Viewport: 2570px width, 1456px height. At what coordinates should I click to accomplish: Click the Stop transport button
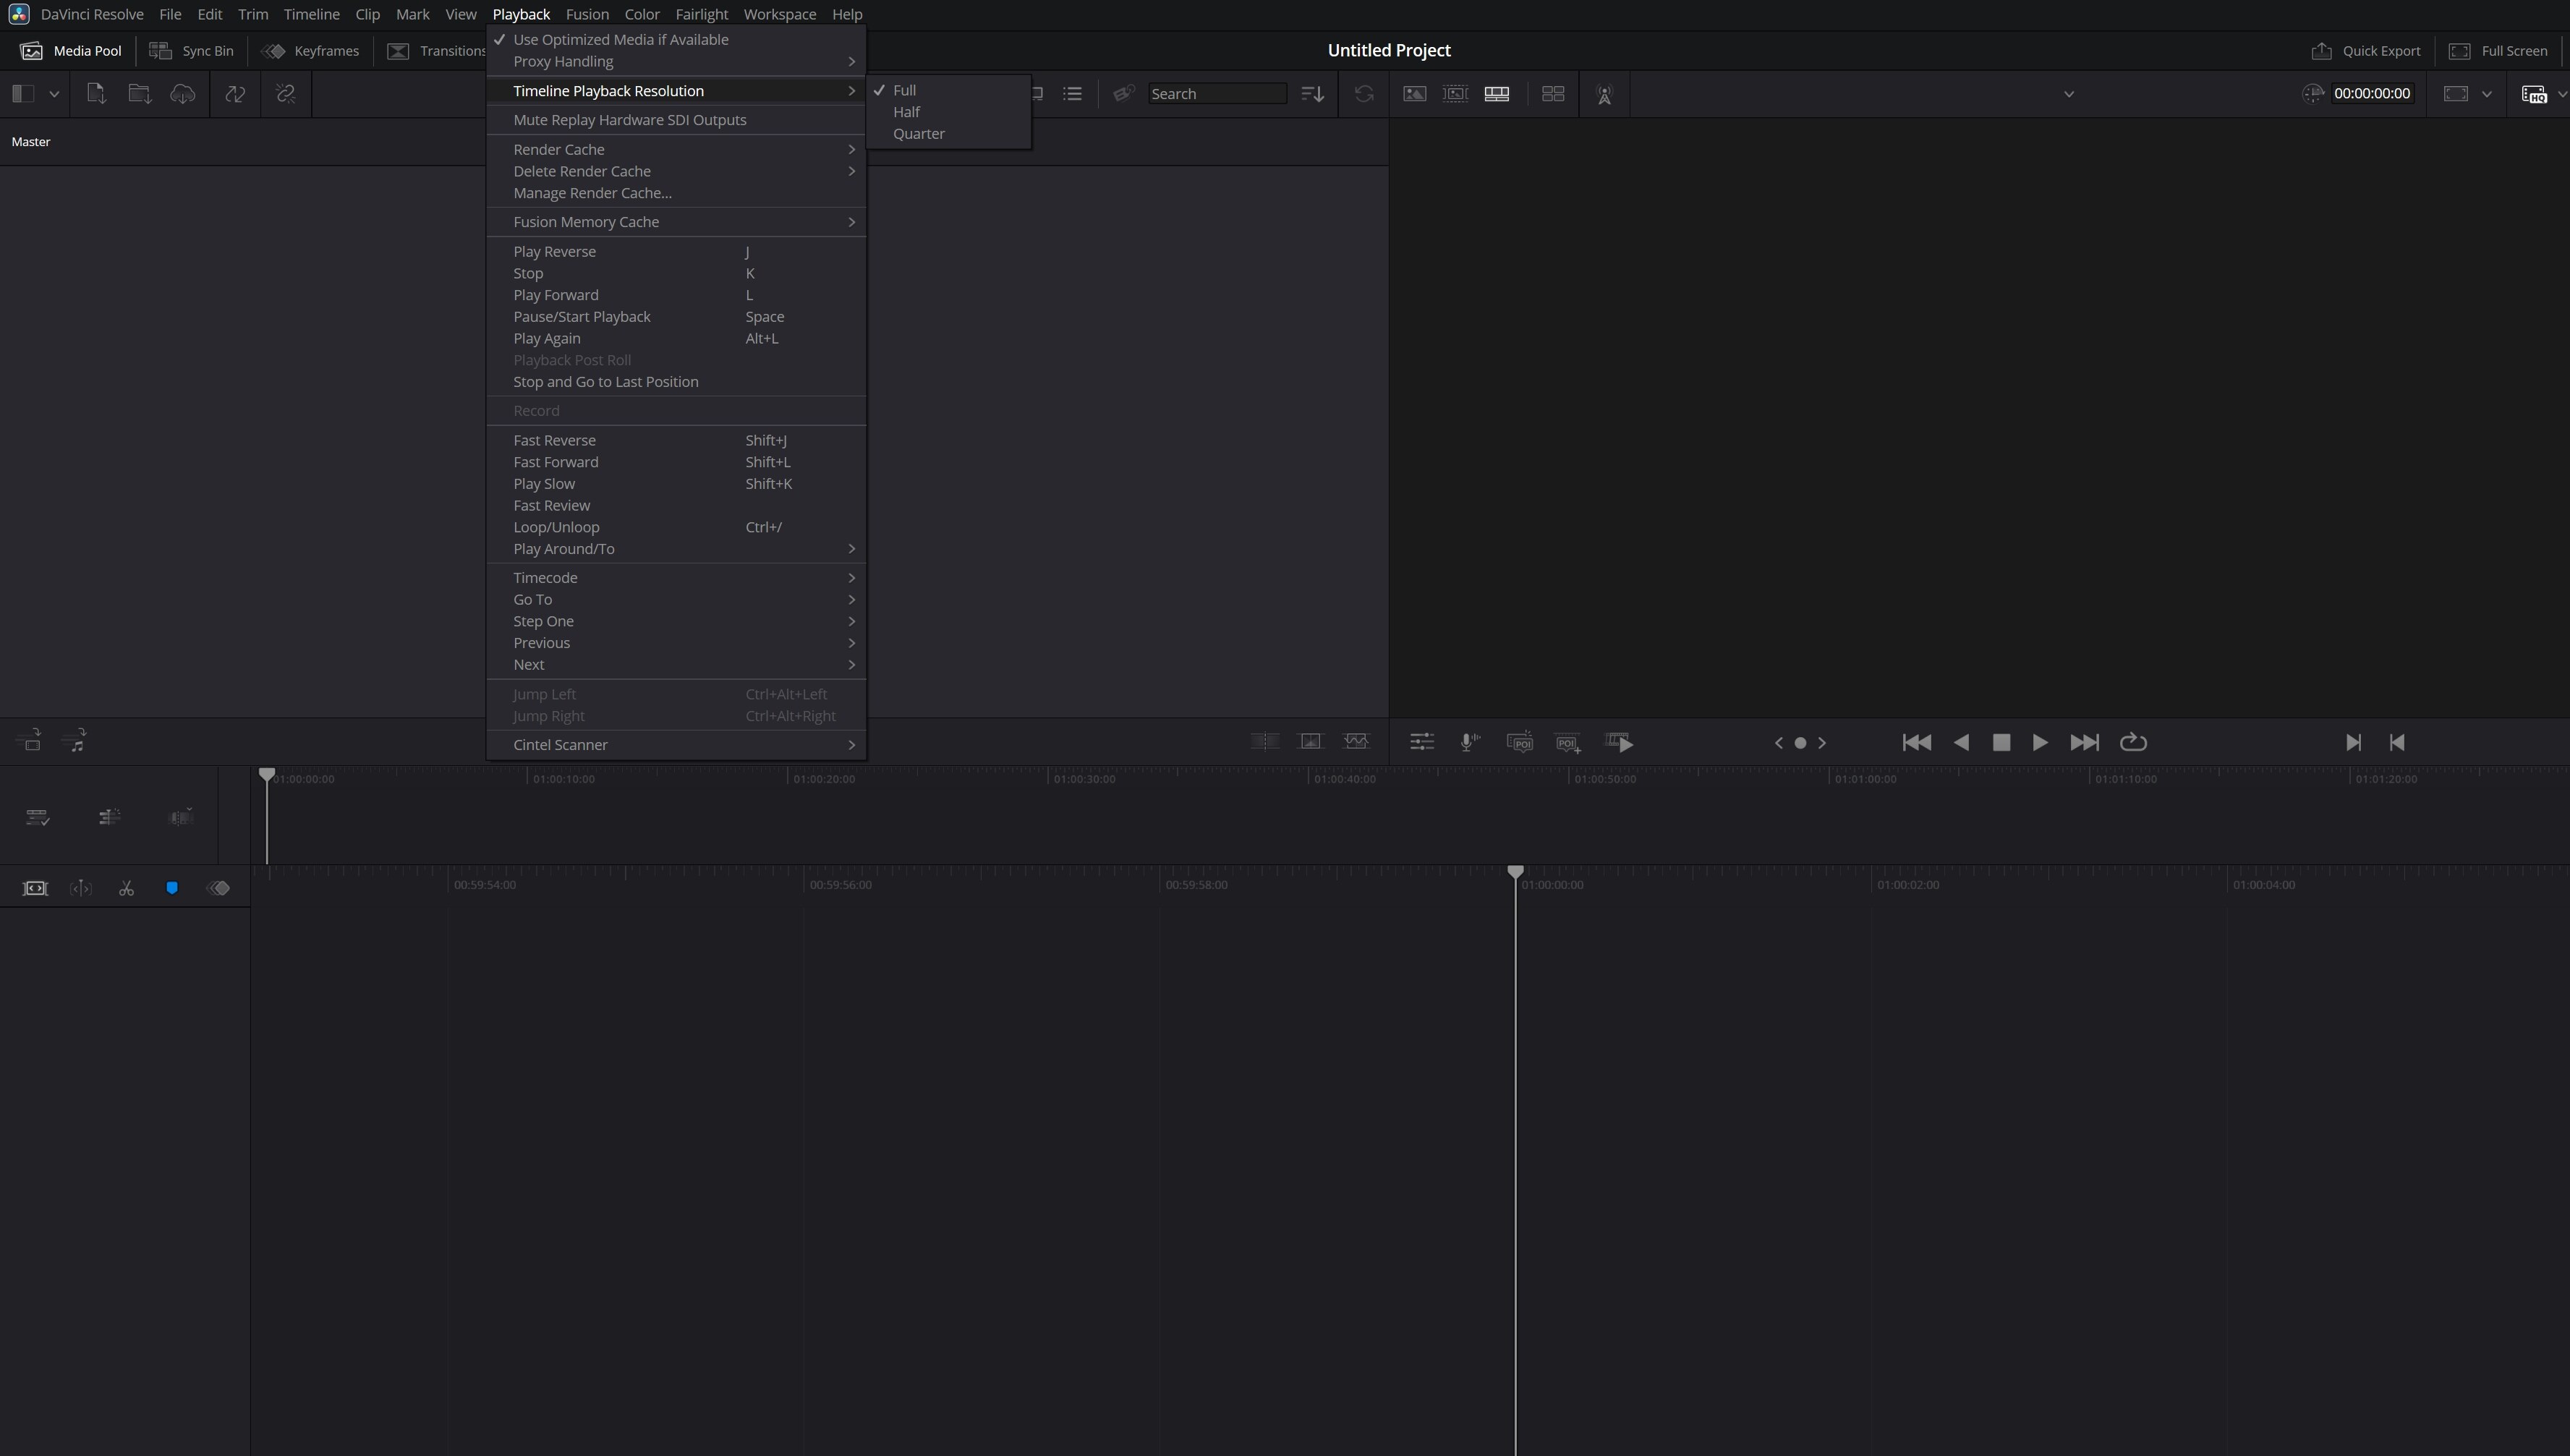tap(2001, 742)
